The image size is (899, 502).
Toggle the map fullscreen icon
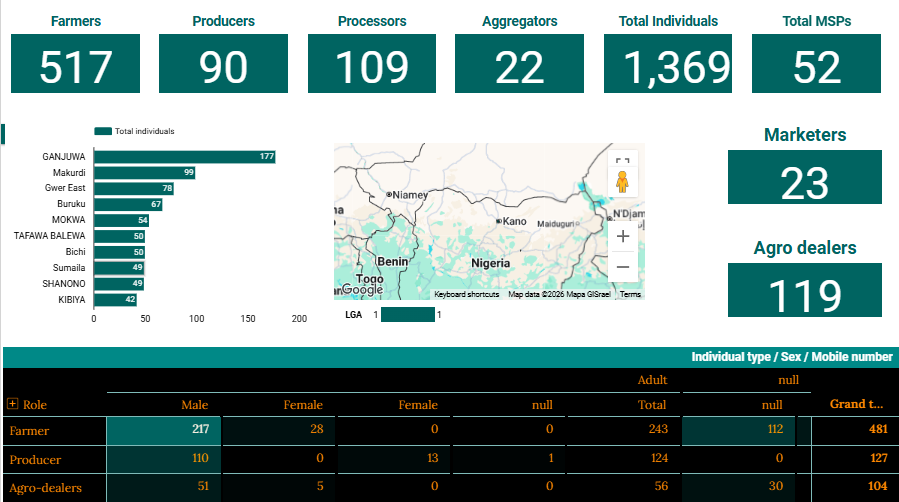(623, 160)
